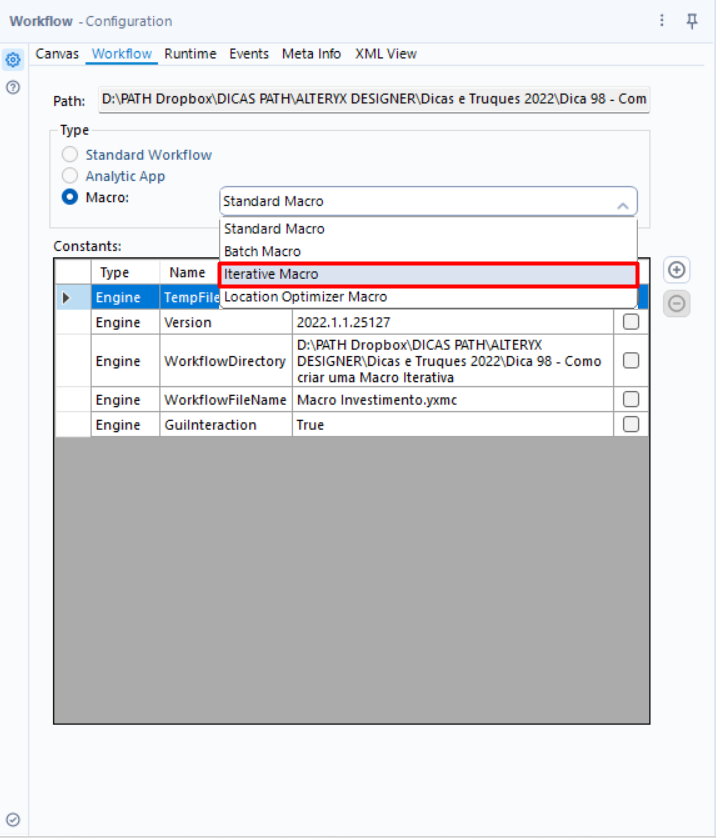Screen dimensions: 716x838
Task: Click the Name column header
Action: 190,273
